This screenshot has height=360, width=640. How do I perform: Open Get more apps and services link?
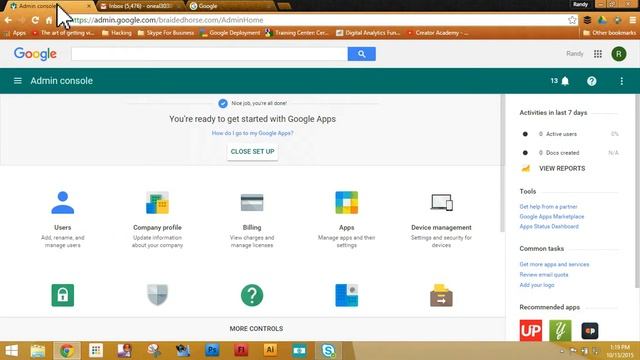[x=554, y=264]
